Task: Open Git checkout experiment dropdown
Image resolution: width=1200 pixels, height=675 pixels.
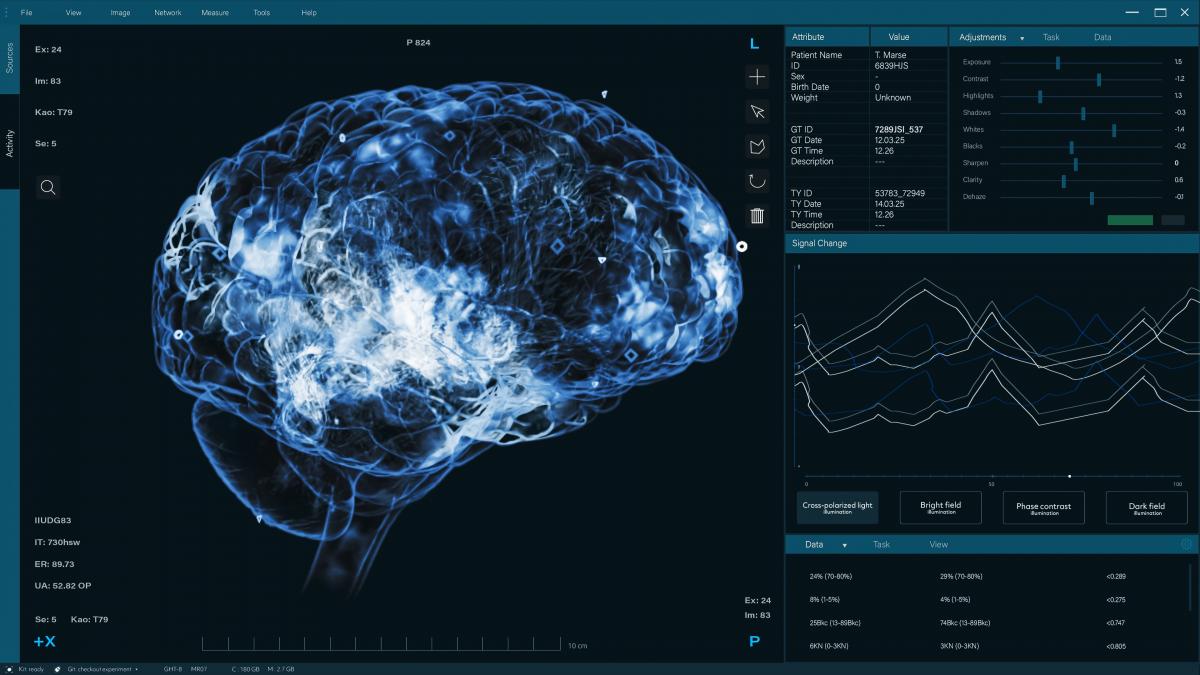Action: (x=136, y=669)
